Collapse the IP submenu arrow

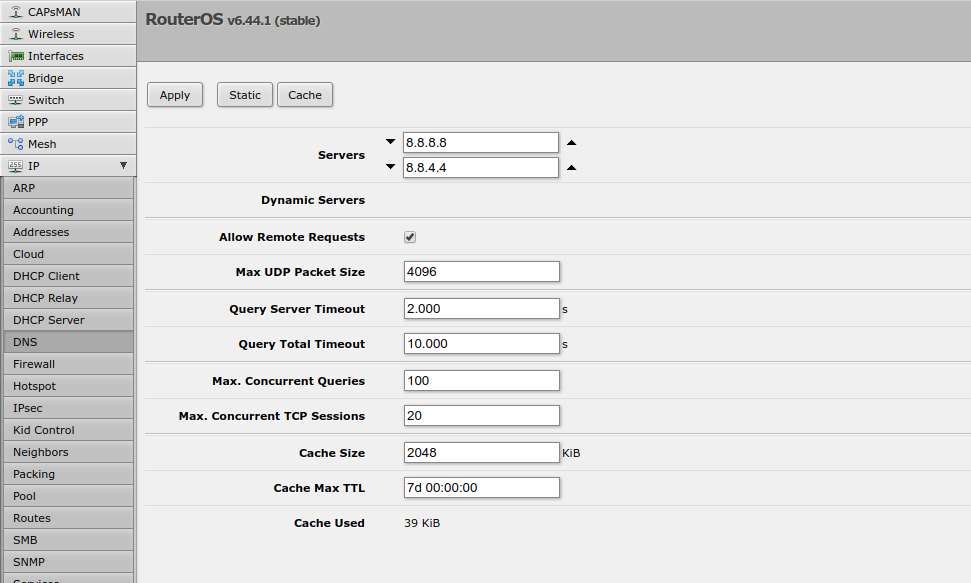point(123,165)
